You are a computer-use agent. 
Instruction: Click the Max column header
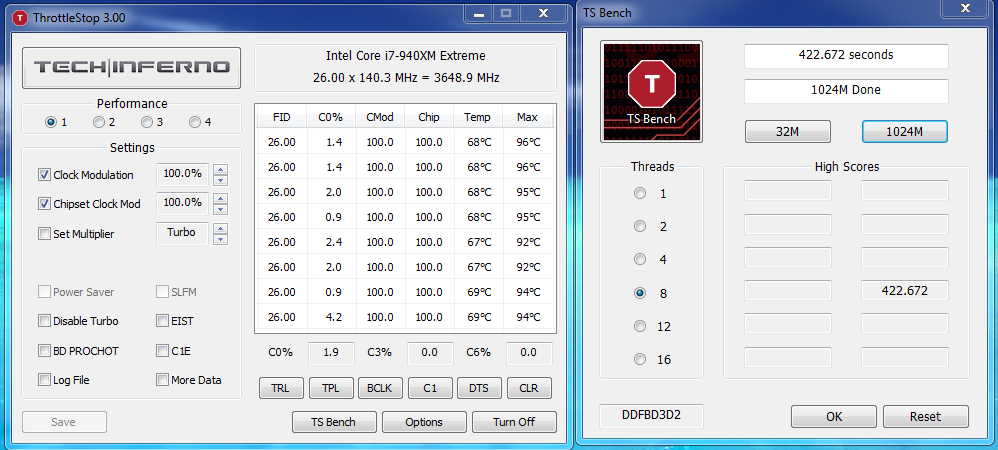tap(528, 117)
